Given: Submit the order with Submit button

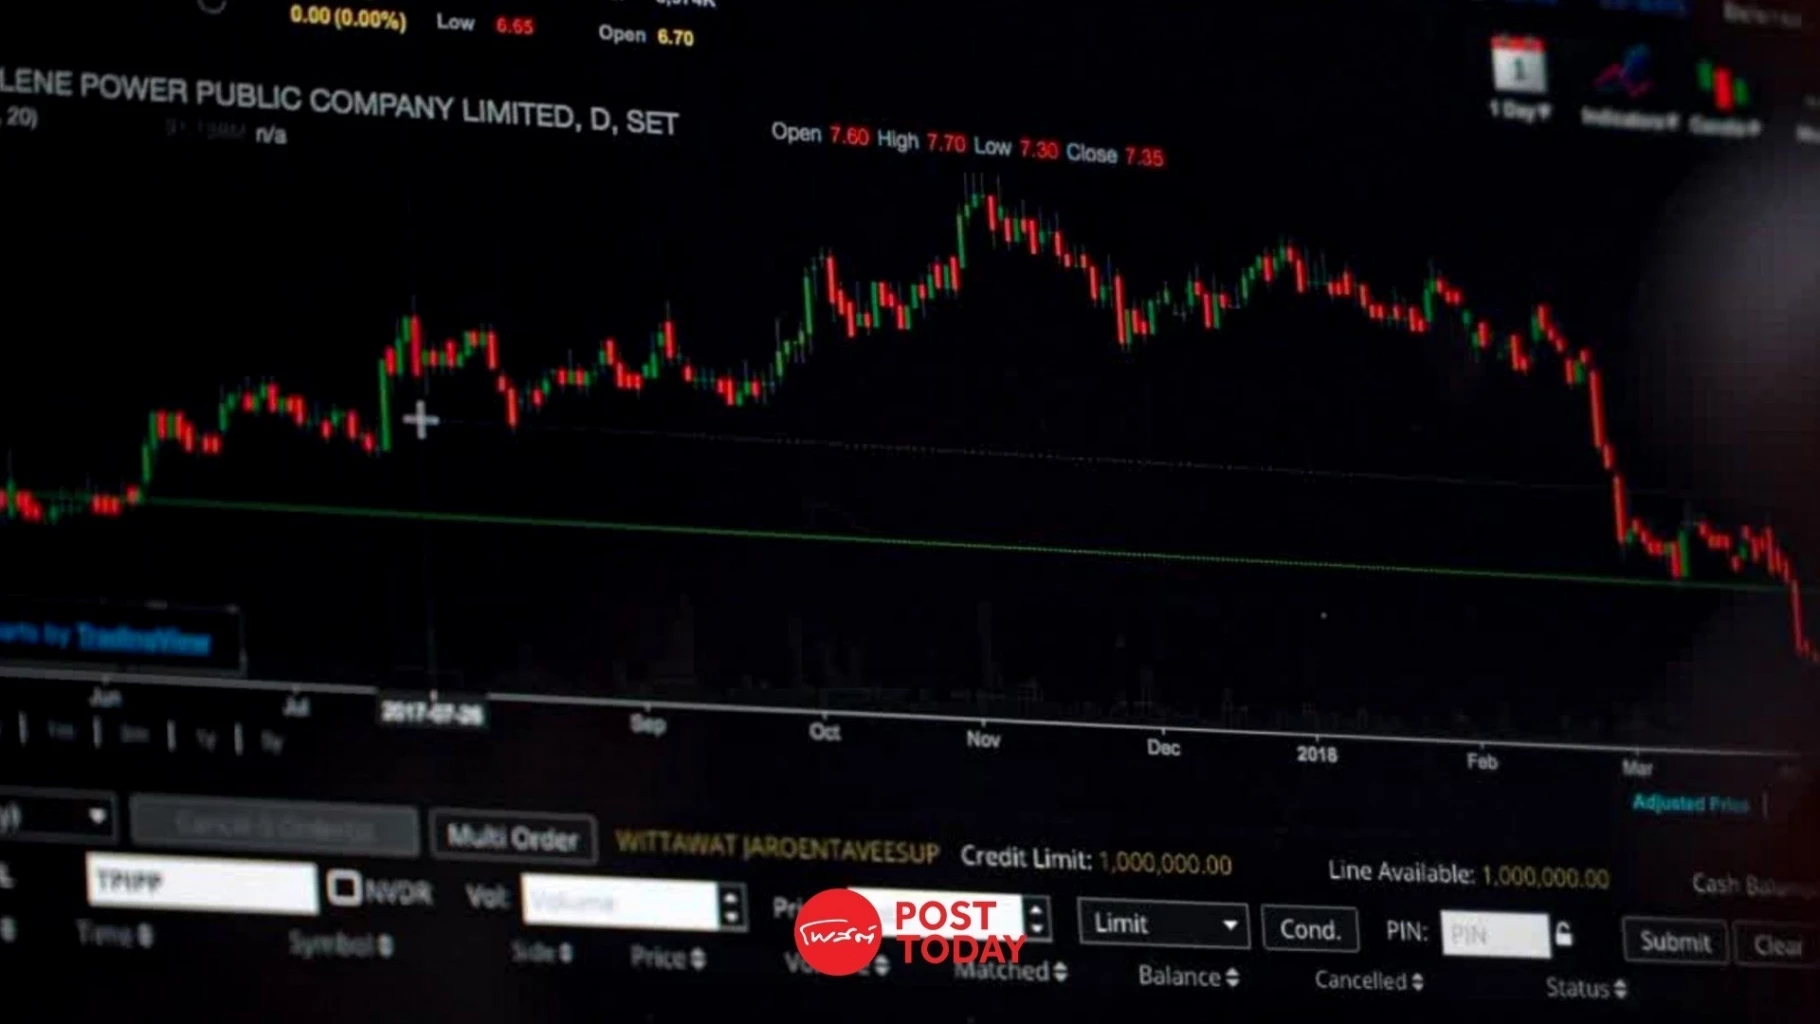Looking at the screenshot, I should (x=1674, y=941).
